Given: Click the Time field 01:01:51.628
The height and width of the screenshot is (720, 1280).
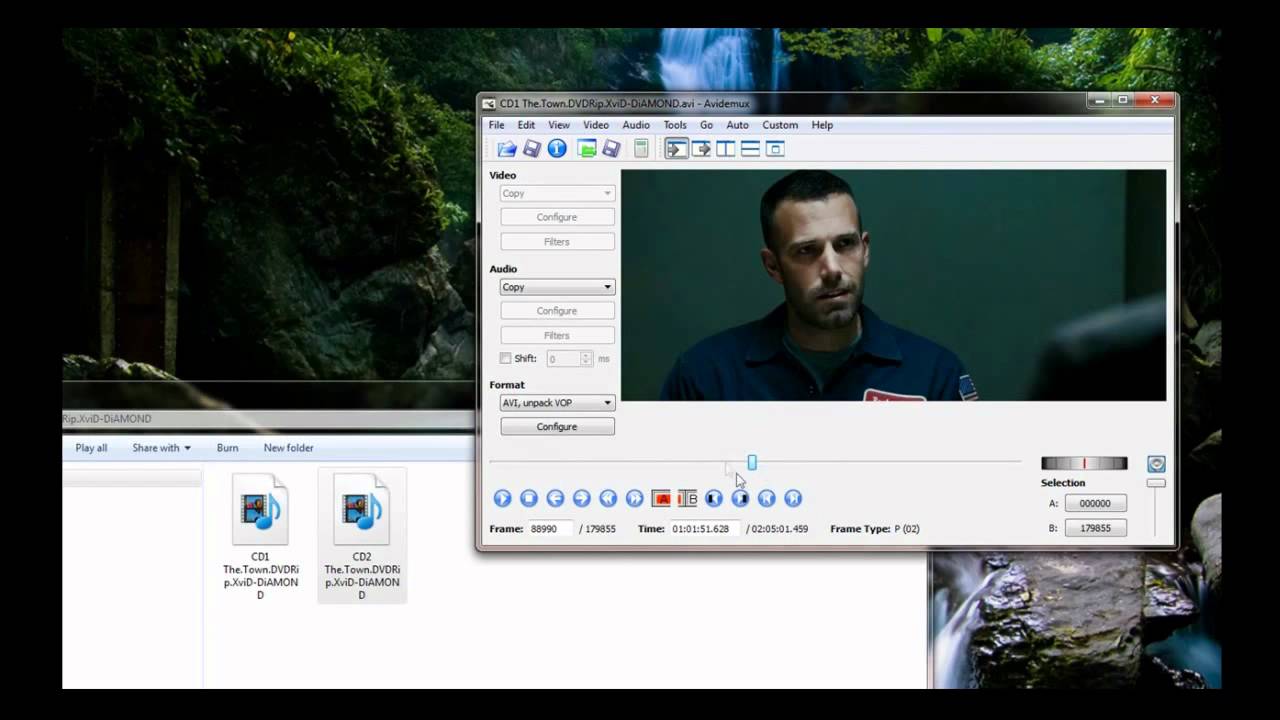Looking at the screenshot, I should [x=704, y=529].
